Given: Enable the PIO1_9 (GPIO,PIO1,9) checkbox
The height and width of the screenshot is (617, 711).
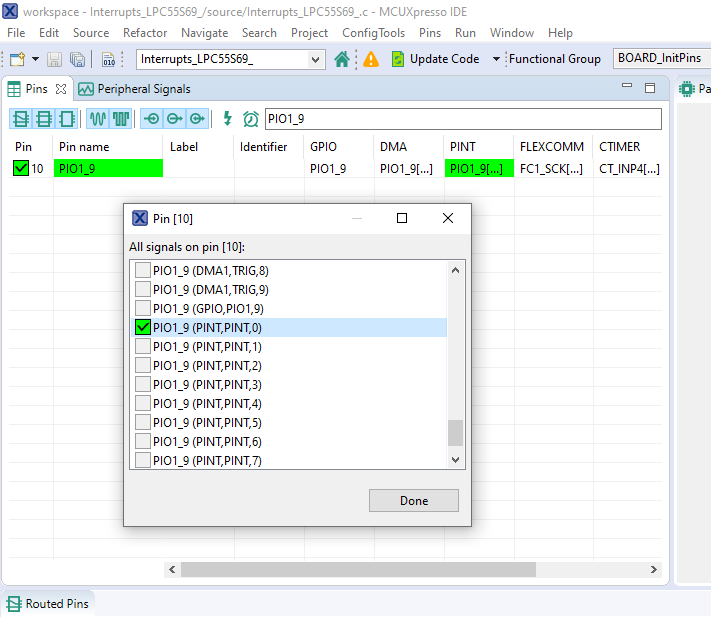Looking at the screenshot, I should point(143,308).
